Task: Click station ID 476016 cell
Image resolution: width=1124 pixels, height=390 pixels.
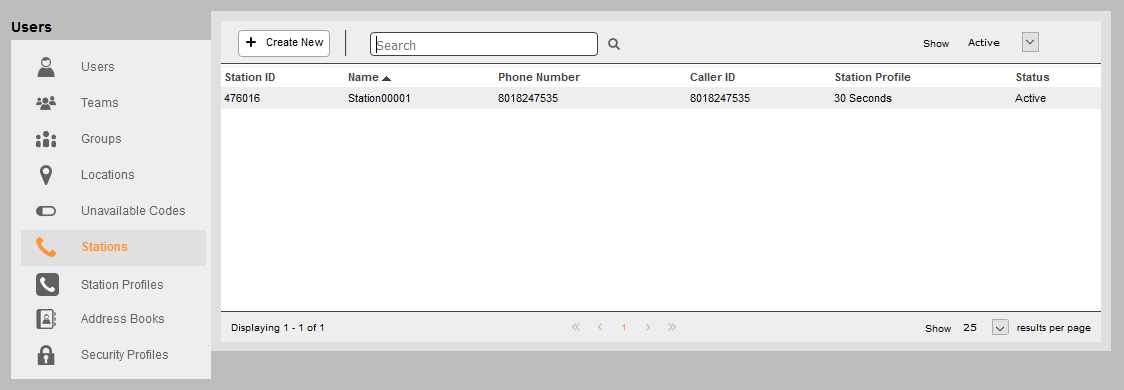Action: pos(242,98)
